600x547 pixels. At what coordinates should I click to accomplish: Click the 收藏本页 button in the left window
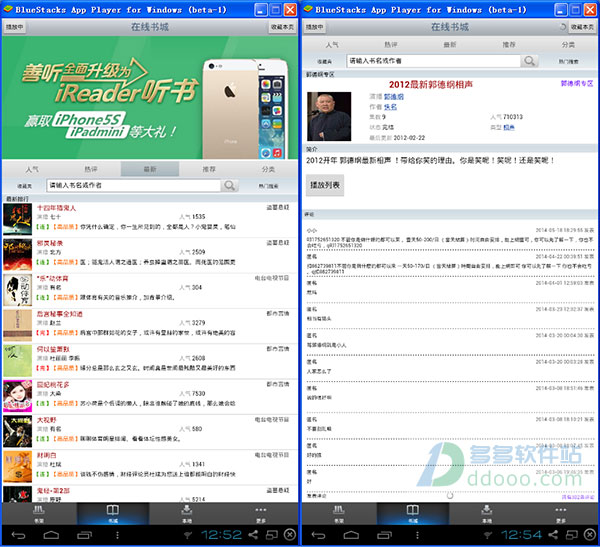[282, 27]
